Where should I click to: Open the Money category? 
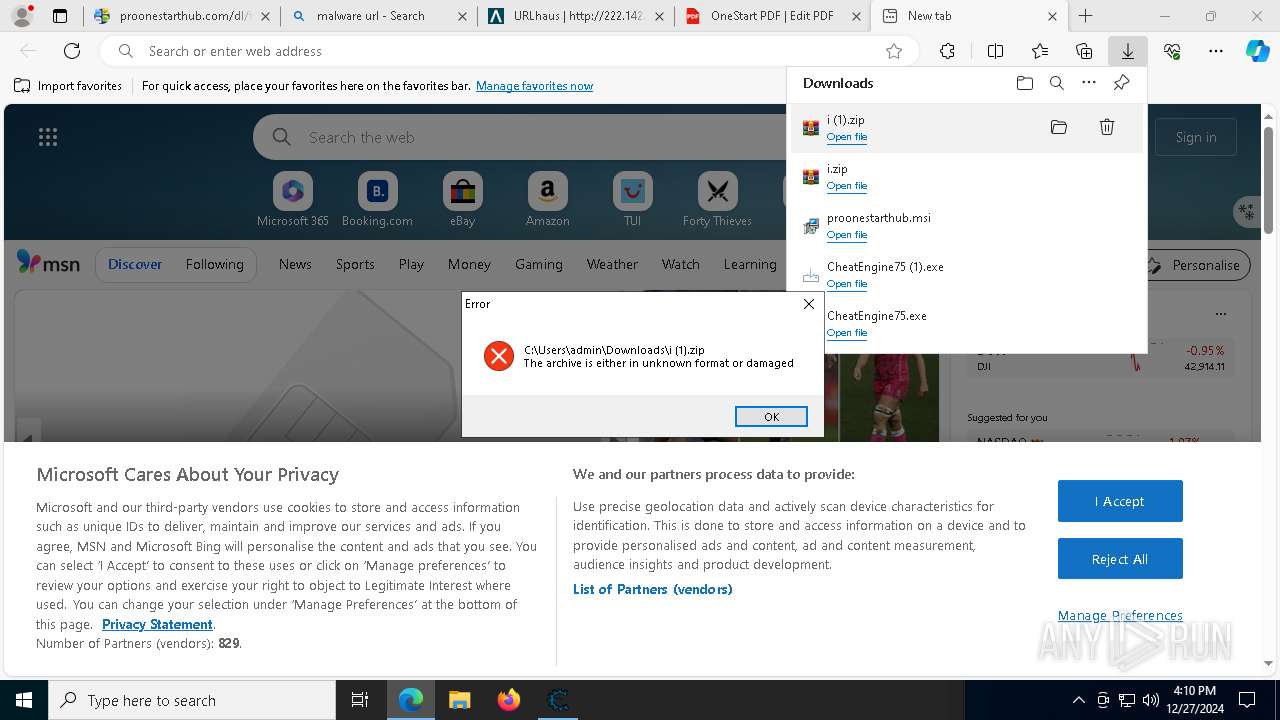coord(469,264)
